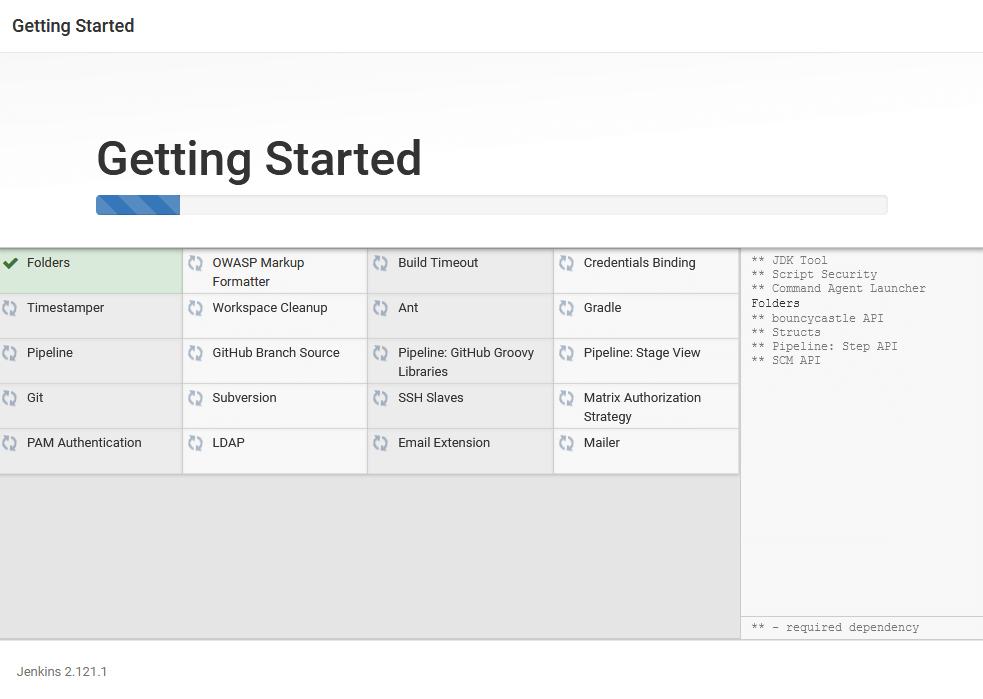Click the pending spinner icon beside GitHub Branch Source

196,354
